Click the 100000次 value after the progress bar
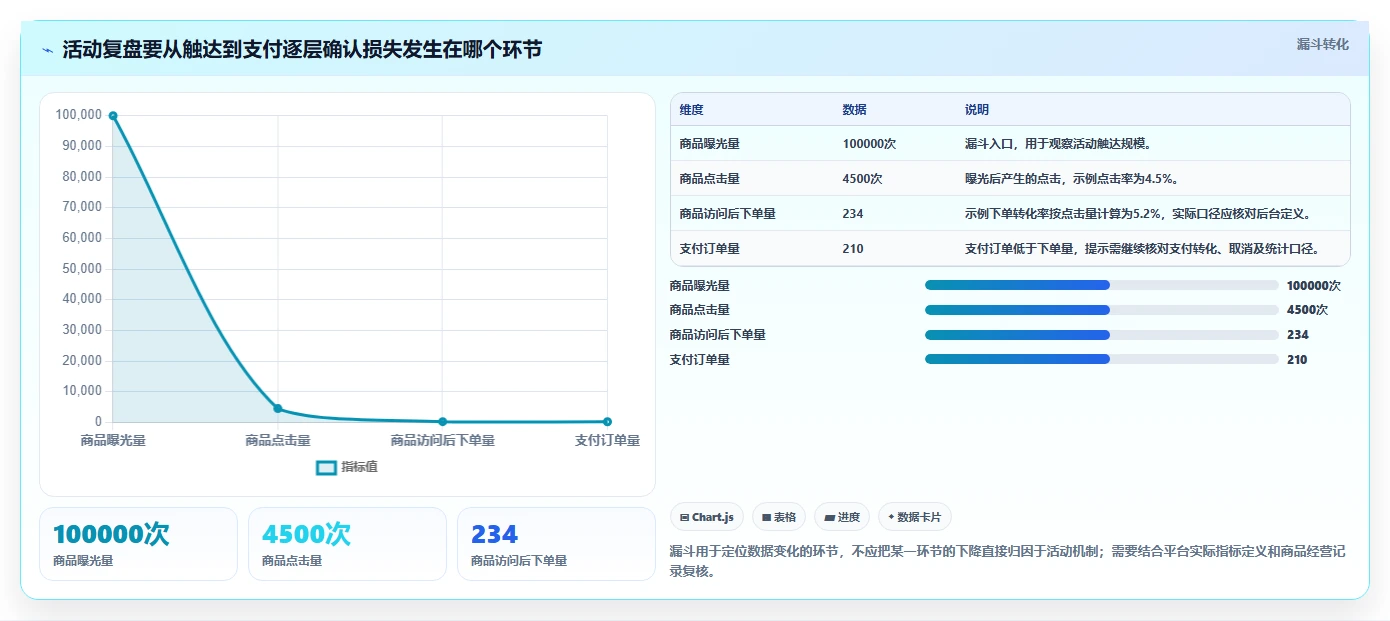Image resolution: width=1390 pixels, height=621 pixels. pyautogui.click(x=1314, y=285)
